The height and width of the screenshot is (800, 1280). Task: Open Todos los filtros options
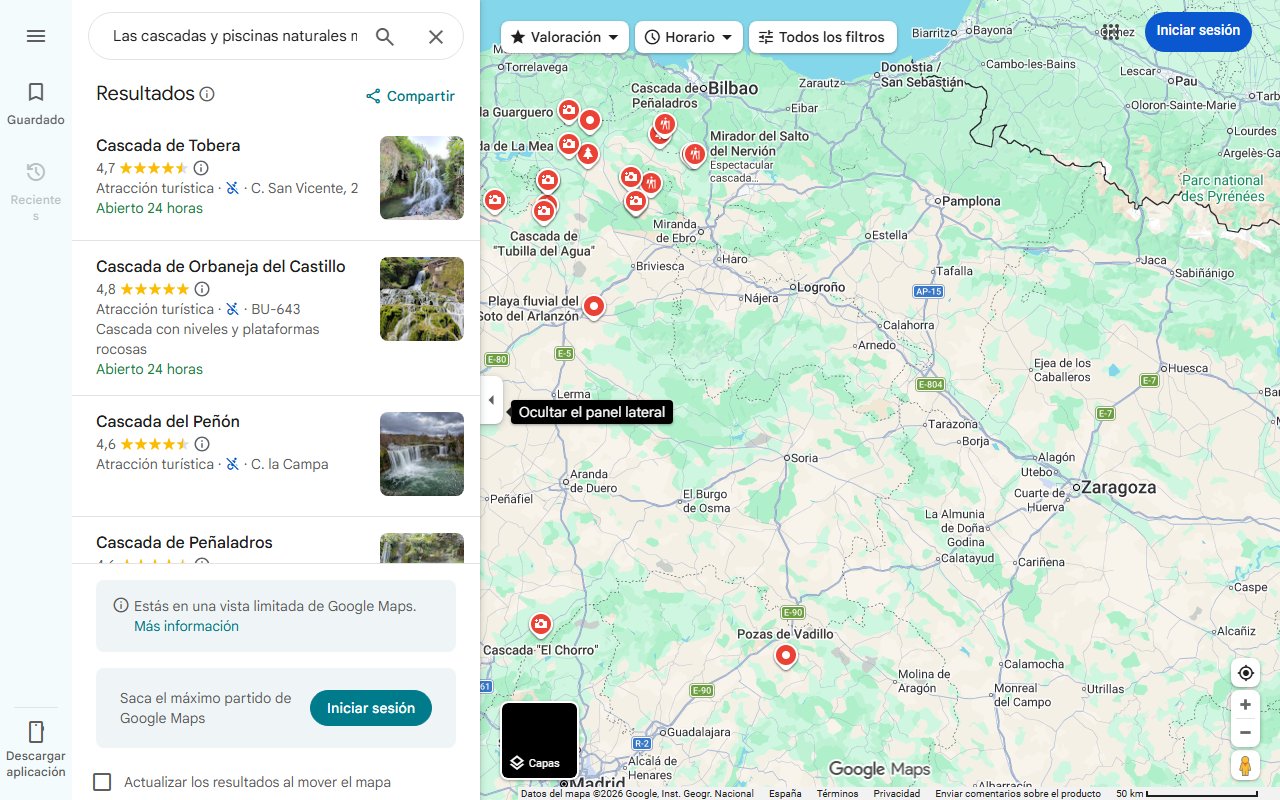pos(822,37)
